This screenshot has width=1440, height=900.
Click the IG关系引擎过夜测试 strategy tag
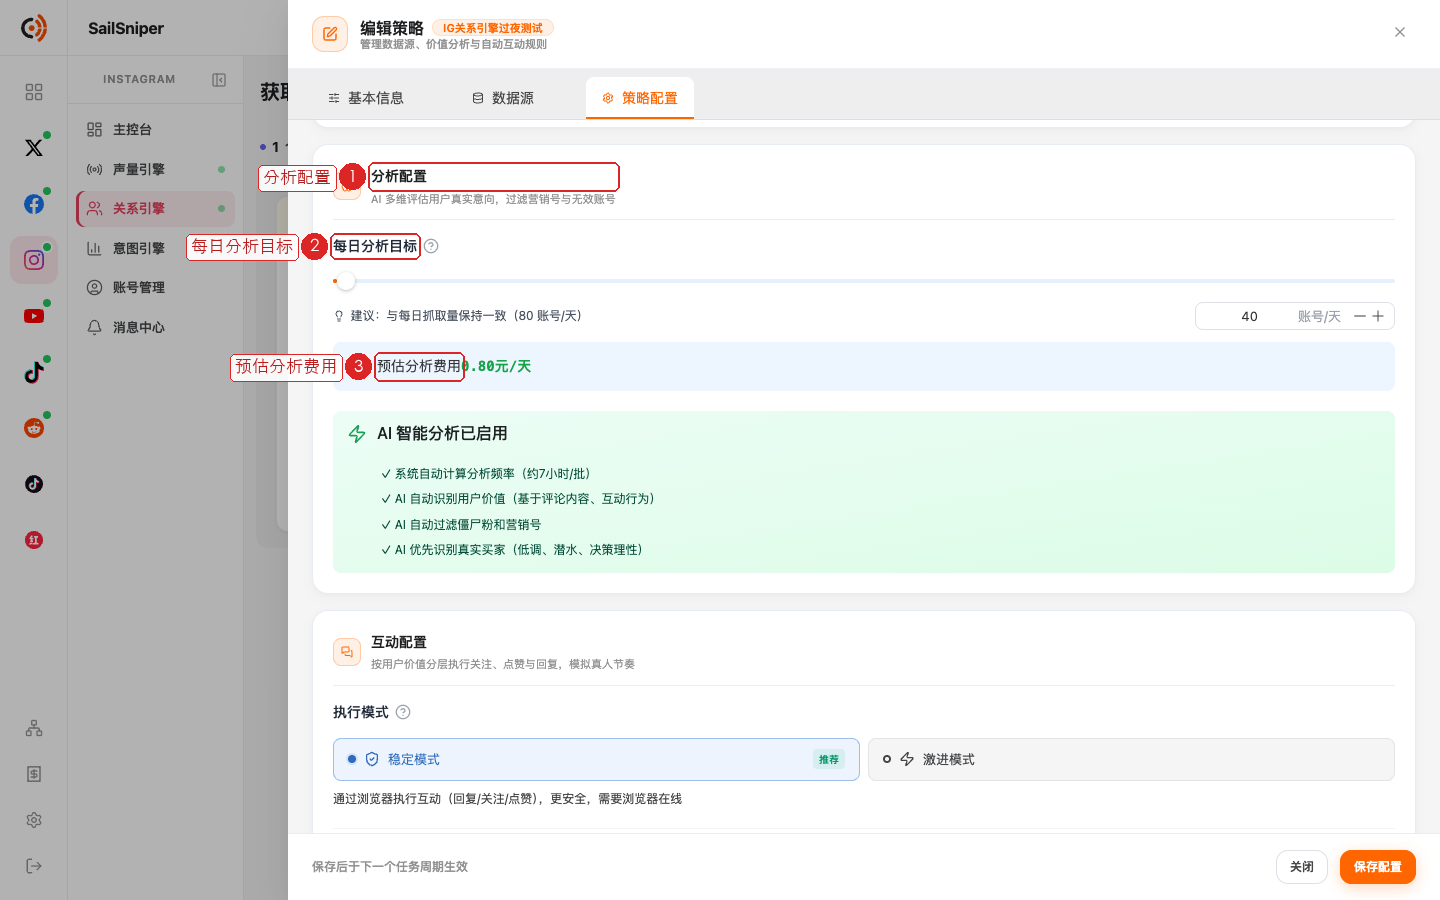tap(493, 28)
